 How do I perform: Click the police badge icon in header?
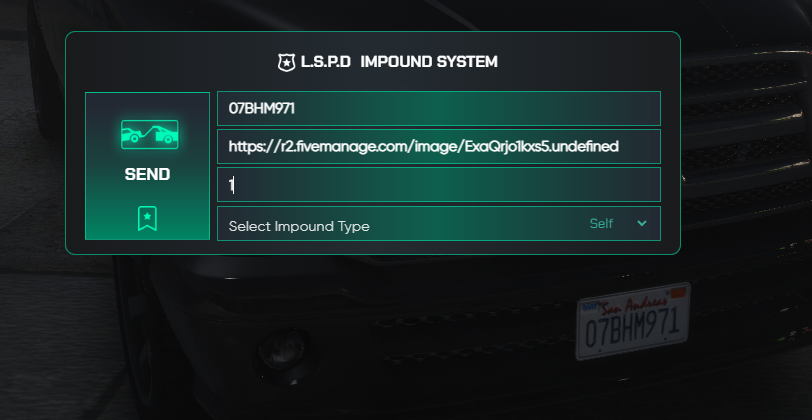(286, 63)
